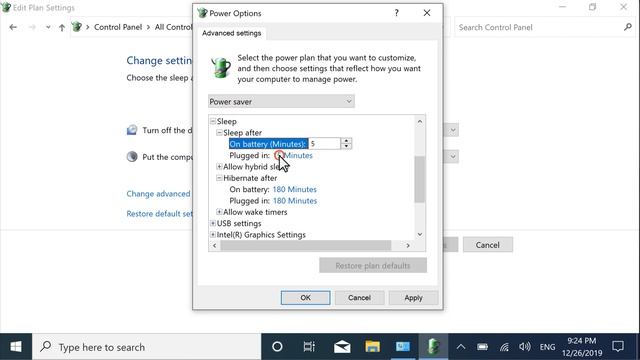The image size is (640, 360).
Task: Click the vertical scrollbar thumb in settings tree
Action: point(420,179)
